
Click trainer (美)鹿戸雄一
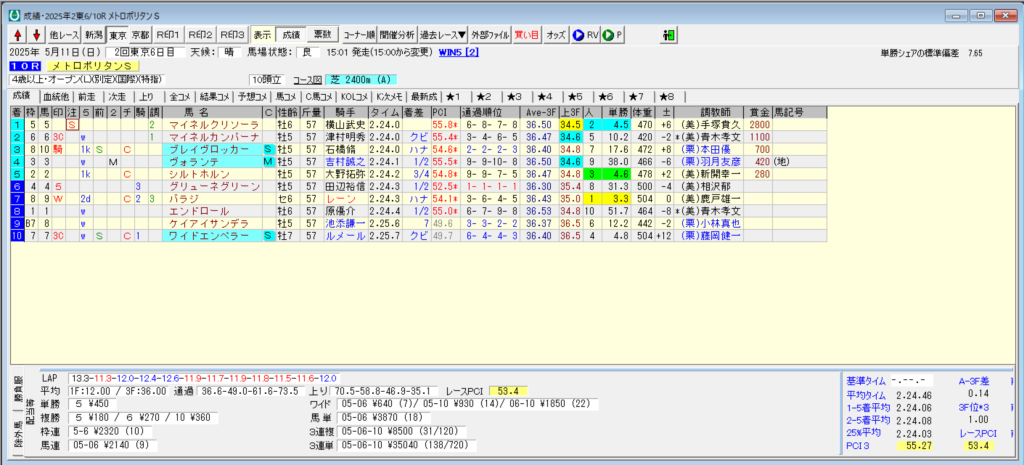[710, 199]
